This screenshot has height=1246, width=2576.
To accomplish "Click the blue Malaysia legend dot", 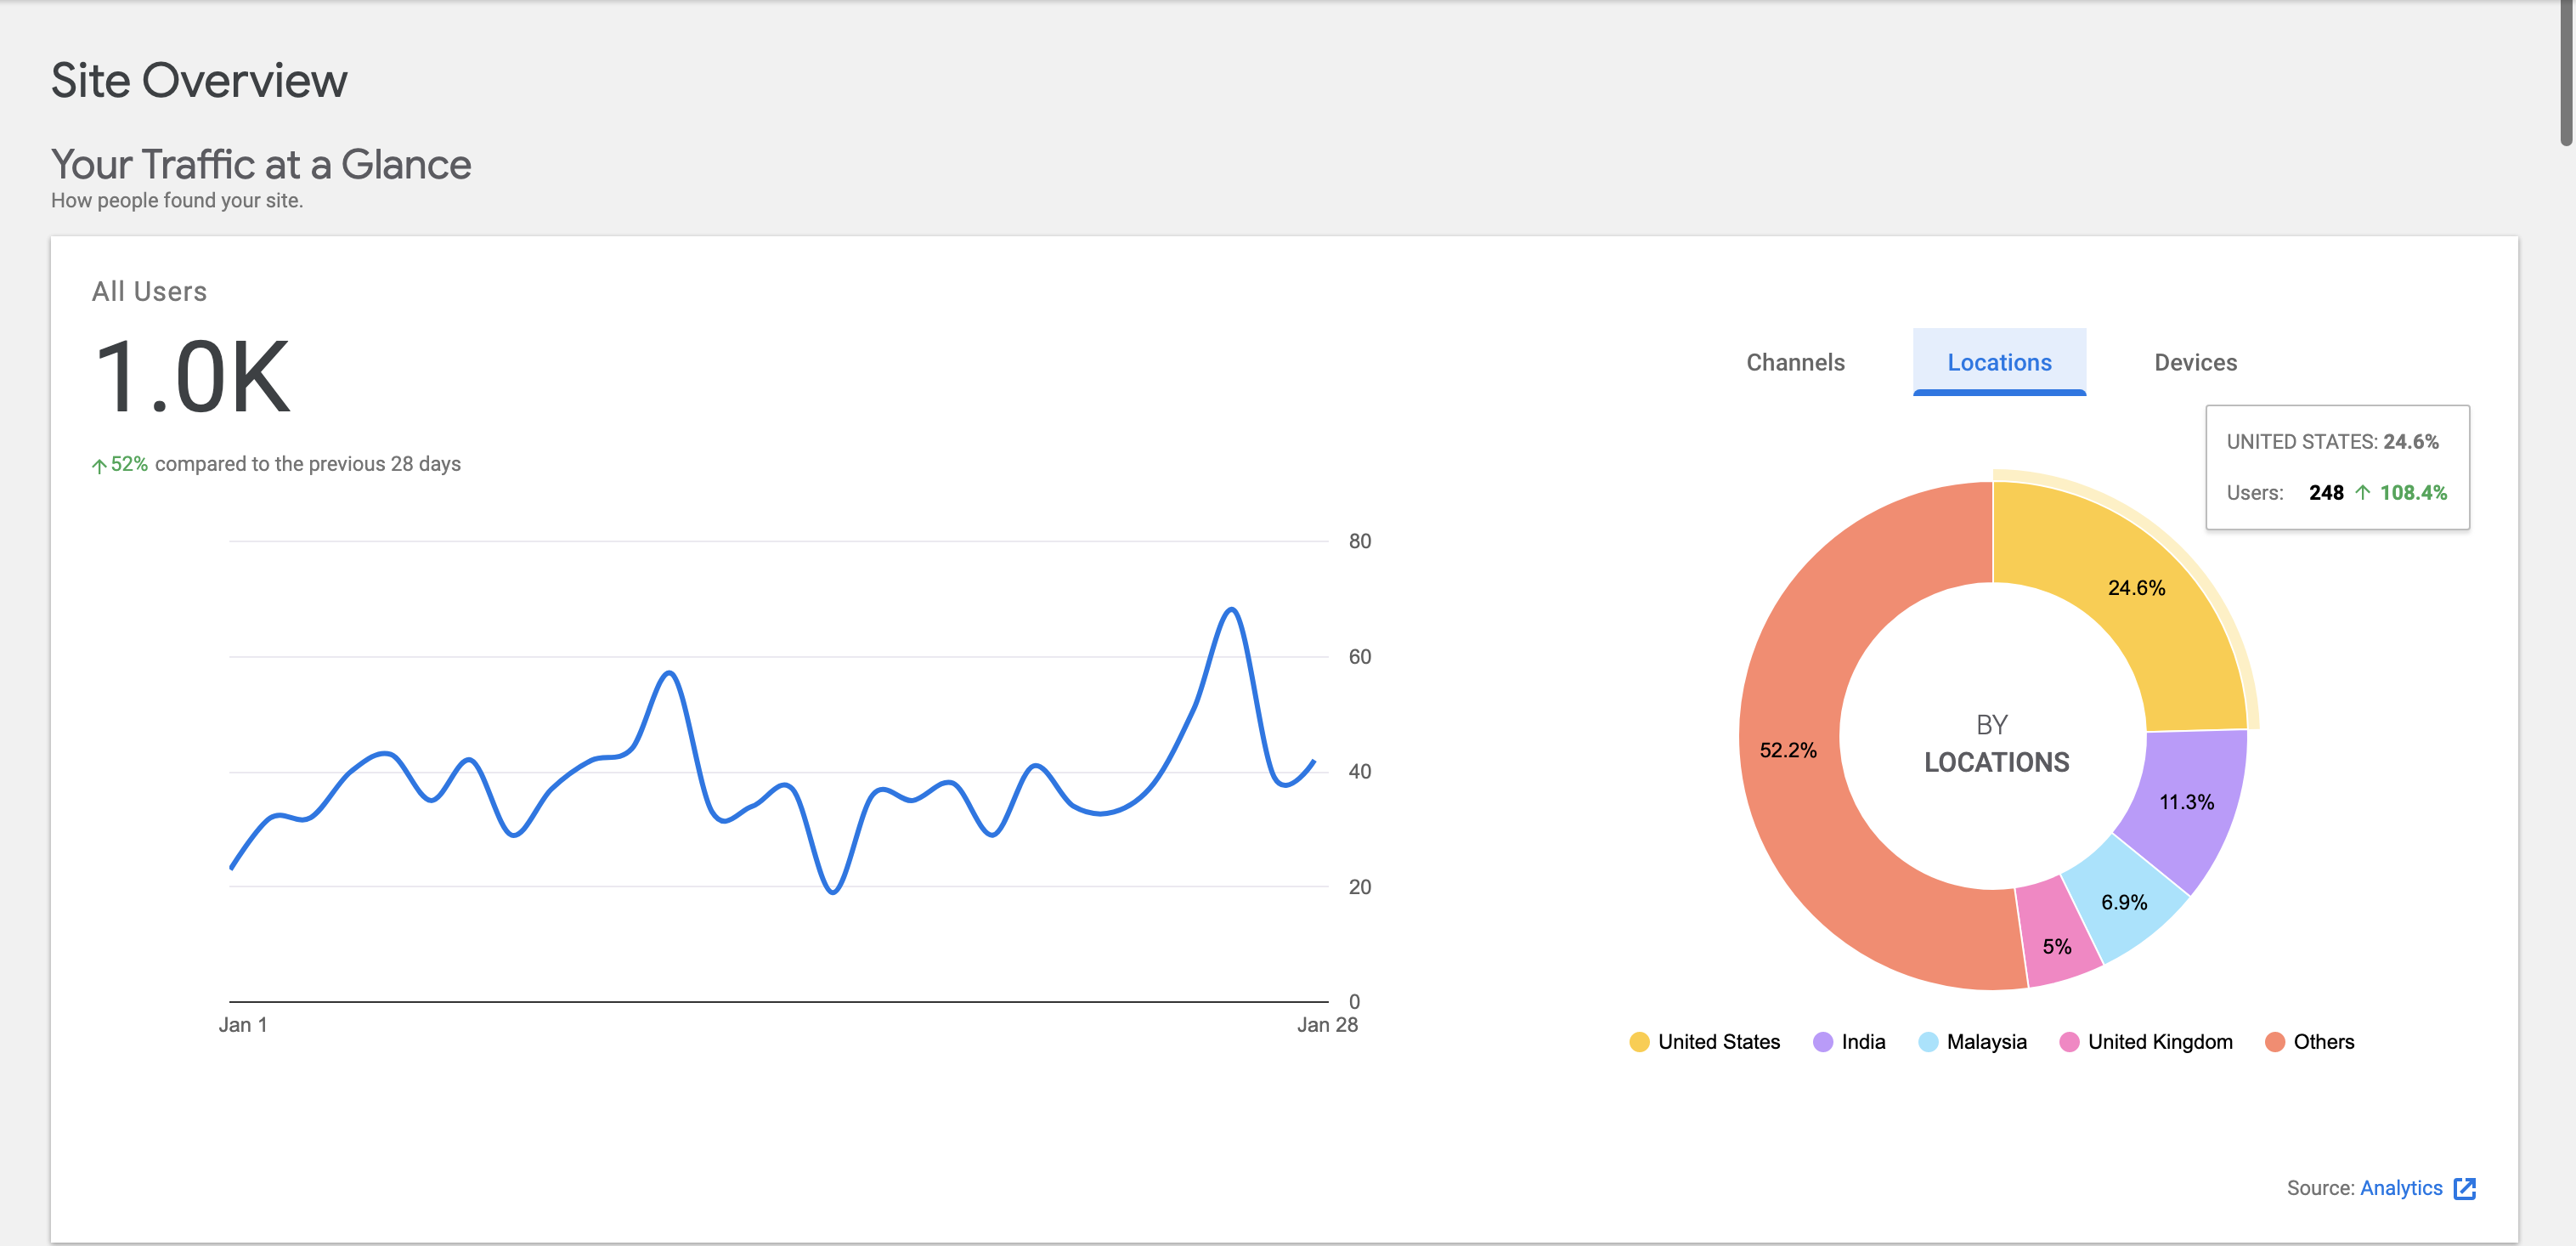I will pos(1927,1041).
